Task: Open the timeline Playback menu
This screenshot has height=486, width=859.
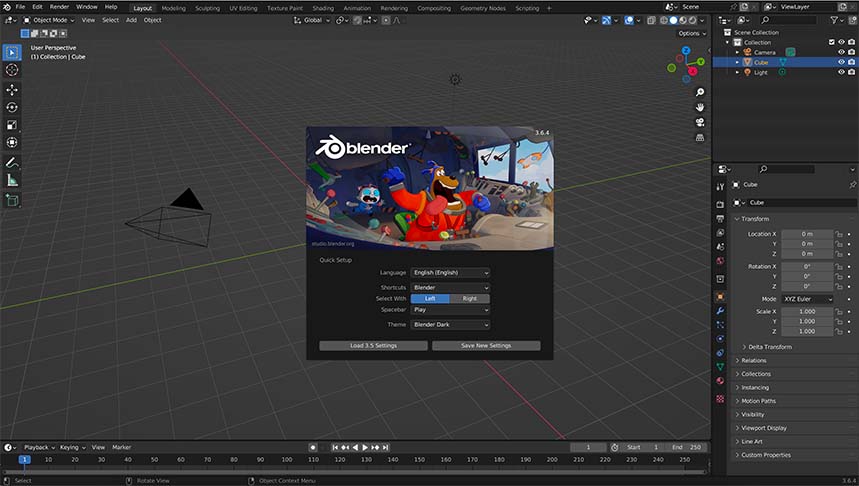Action: [39, 448]
